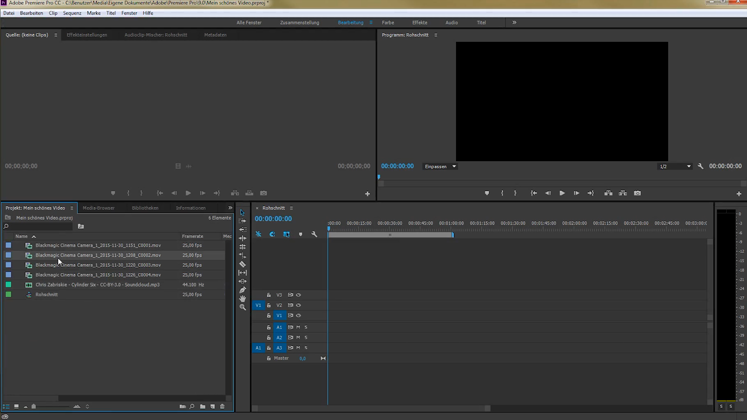
Task: Step forward one frame in Program monitor
Action: pos(576,193)
